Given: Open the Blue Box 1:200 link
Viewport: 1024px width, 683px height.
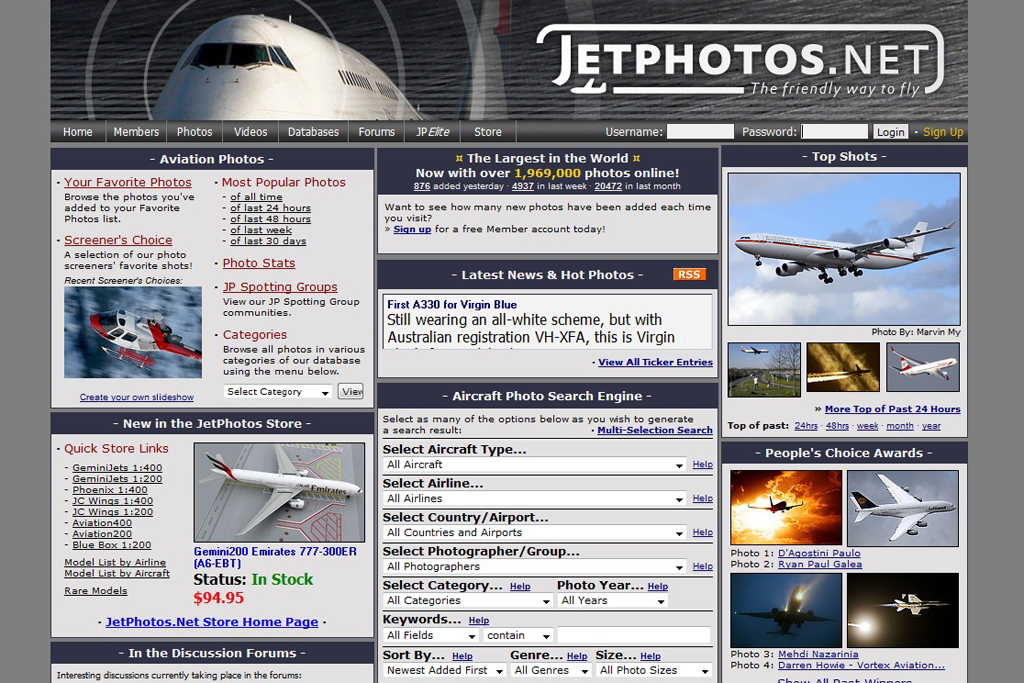Looking at the screenshot, I should [x=112, y=545].
